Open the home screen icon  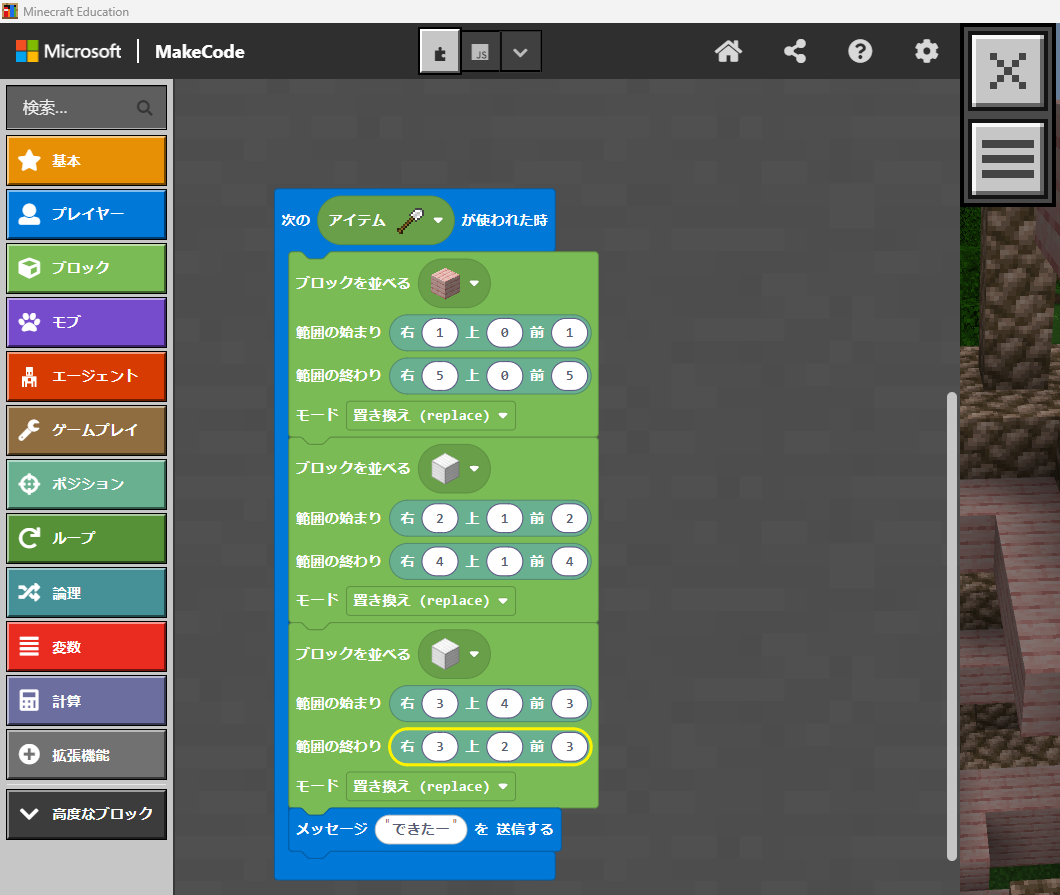[728, 51]
